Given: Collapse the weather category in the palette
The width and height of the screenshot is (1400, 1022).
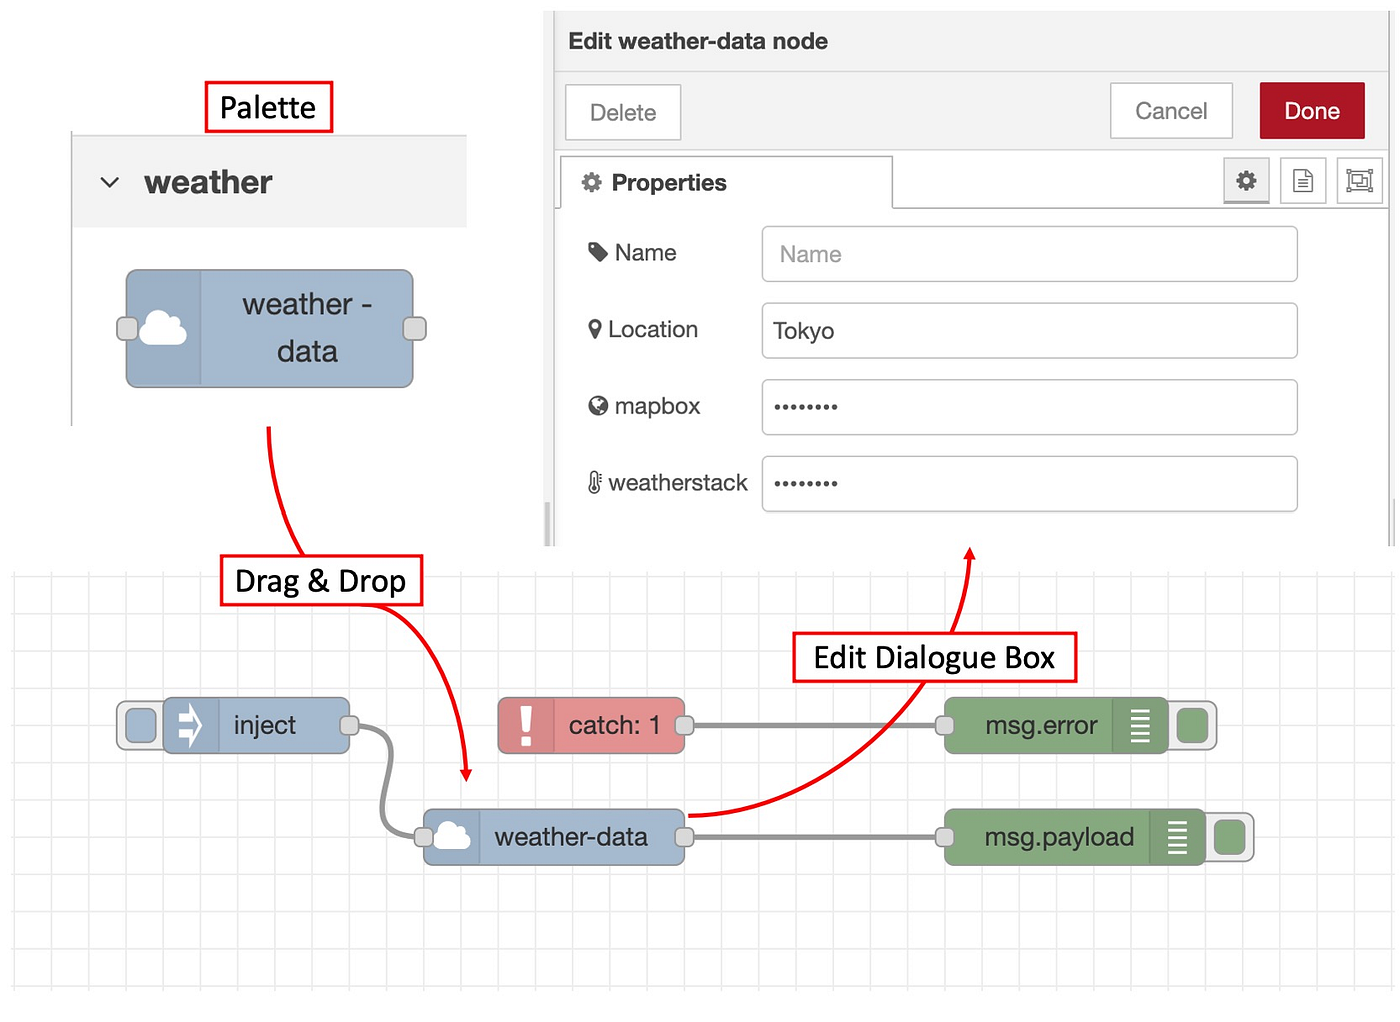Looking at the screenshot, I should click(109, 182).
